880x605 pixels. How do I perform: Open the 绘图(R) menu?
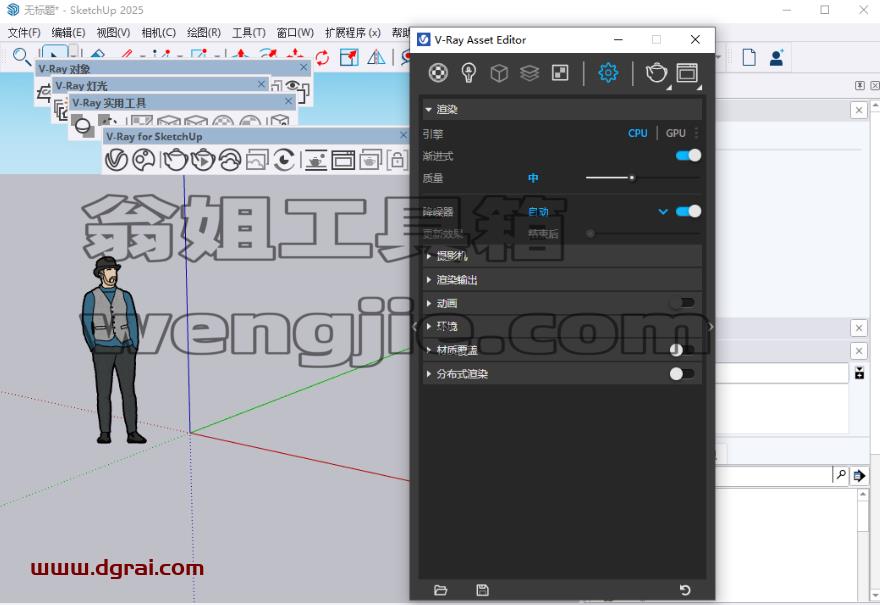pyautogui.click(x=204, y=33)
